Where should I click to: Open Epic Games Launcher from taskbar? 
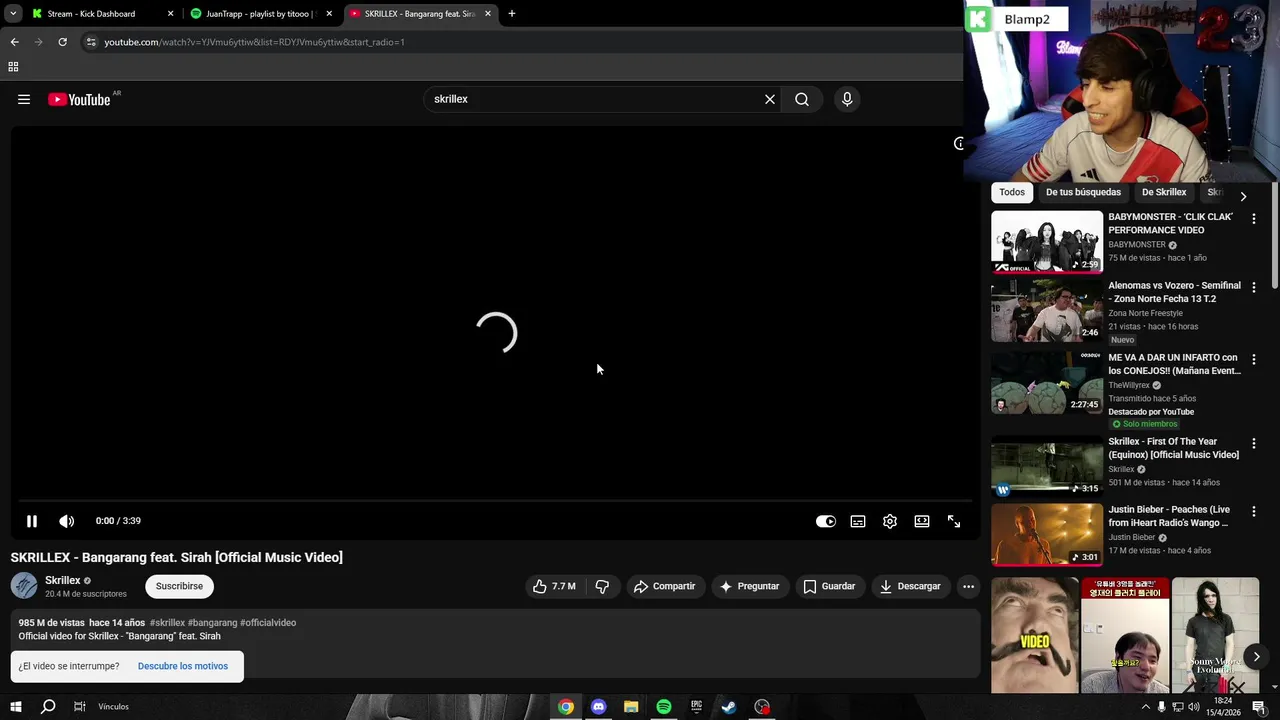[x=697, y=707]
